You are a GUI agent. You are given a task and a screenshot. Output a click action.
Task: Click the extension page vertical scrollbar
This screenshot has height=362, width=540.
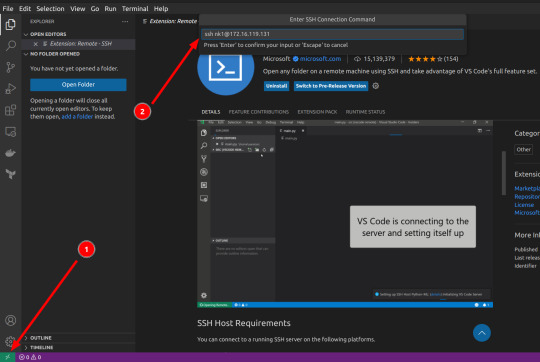tap(504, 173)
